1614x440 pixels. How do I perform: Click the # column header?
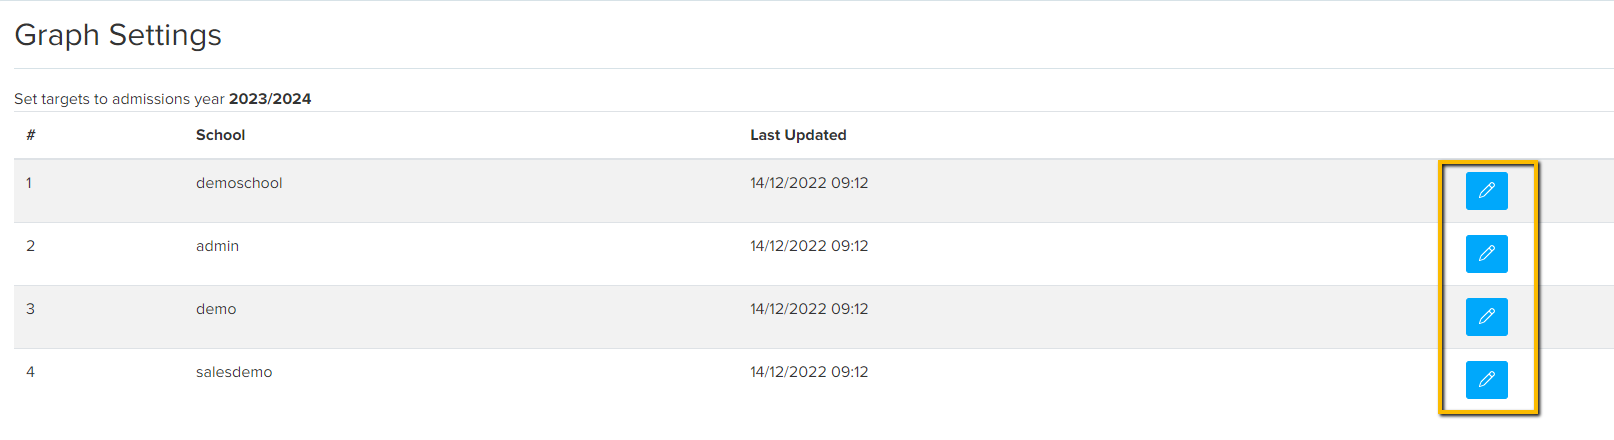(31, 135)
